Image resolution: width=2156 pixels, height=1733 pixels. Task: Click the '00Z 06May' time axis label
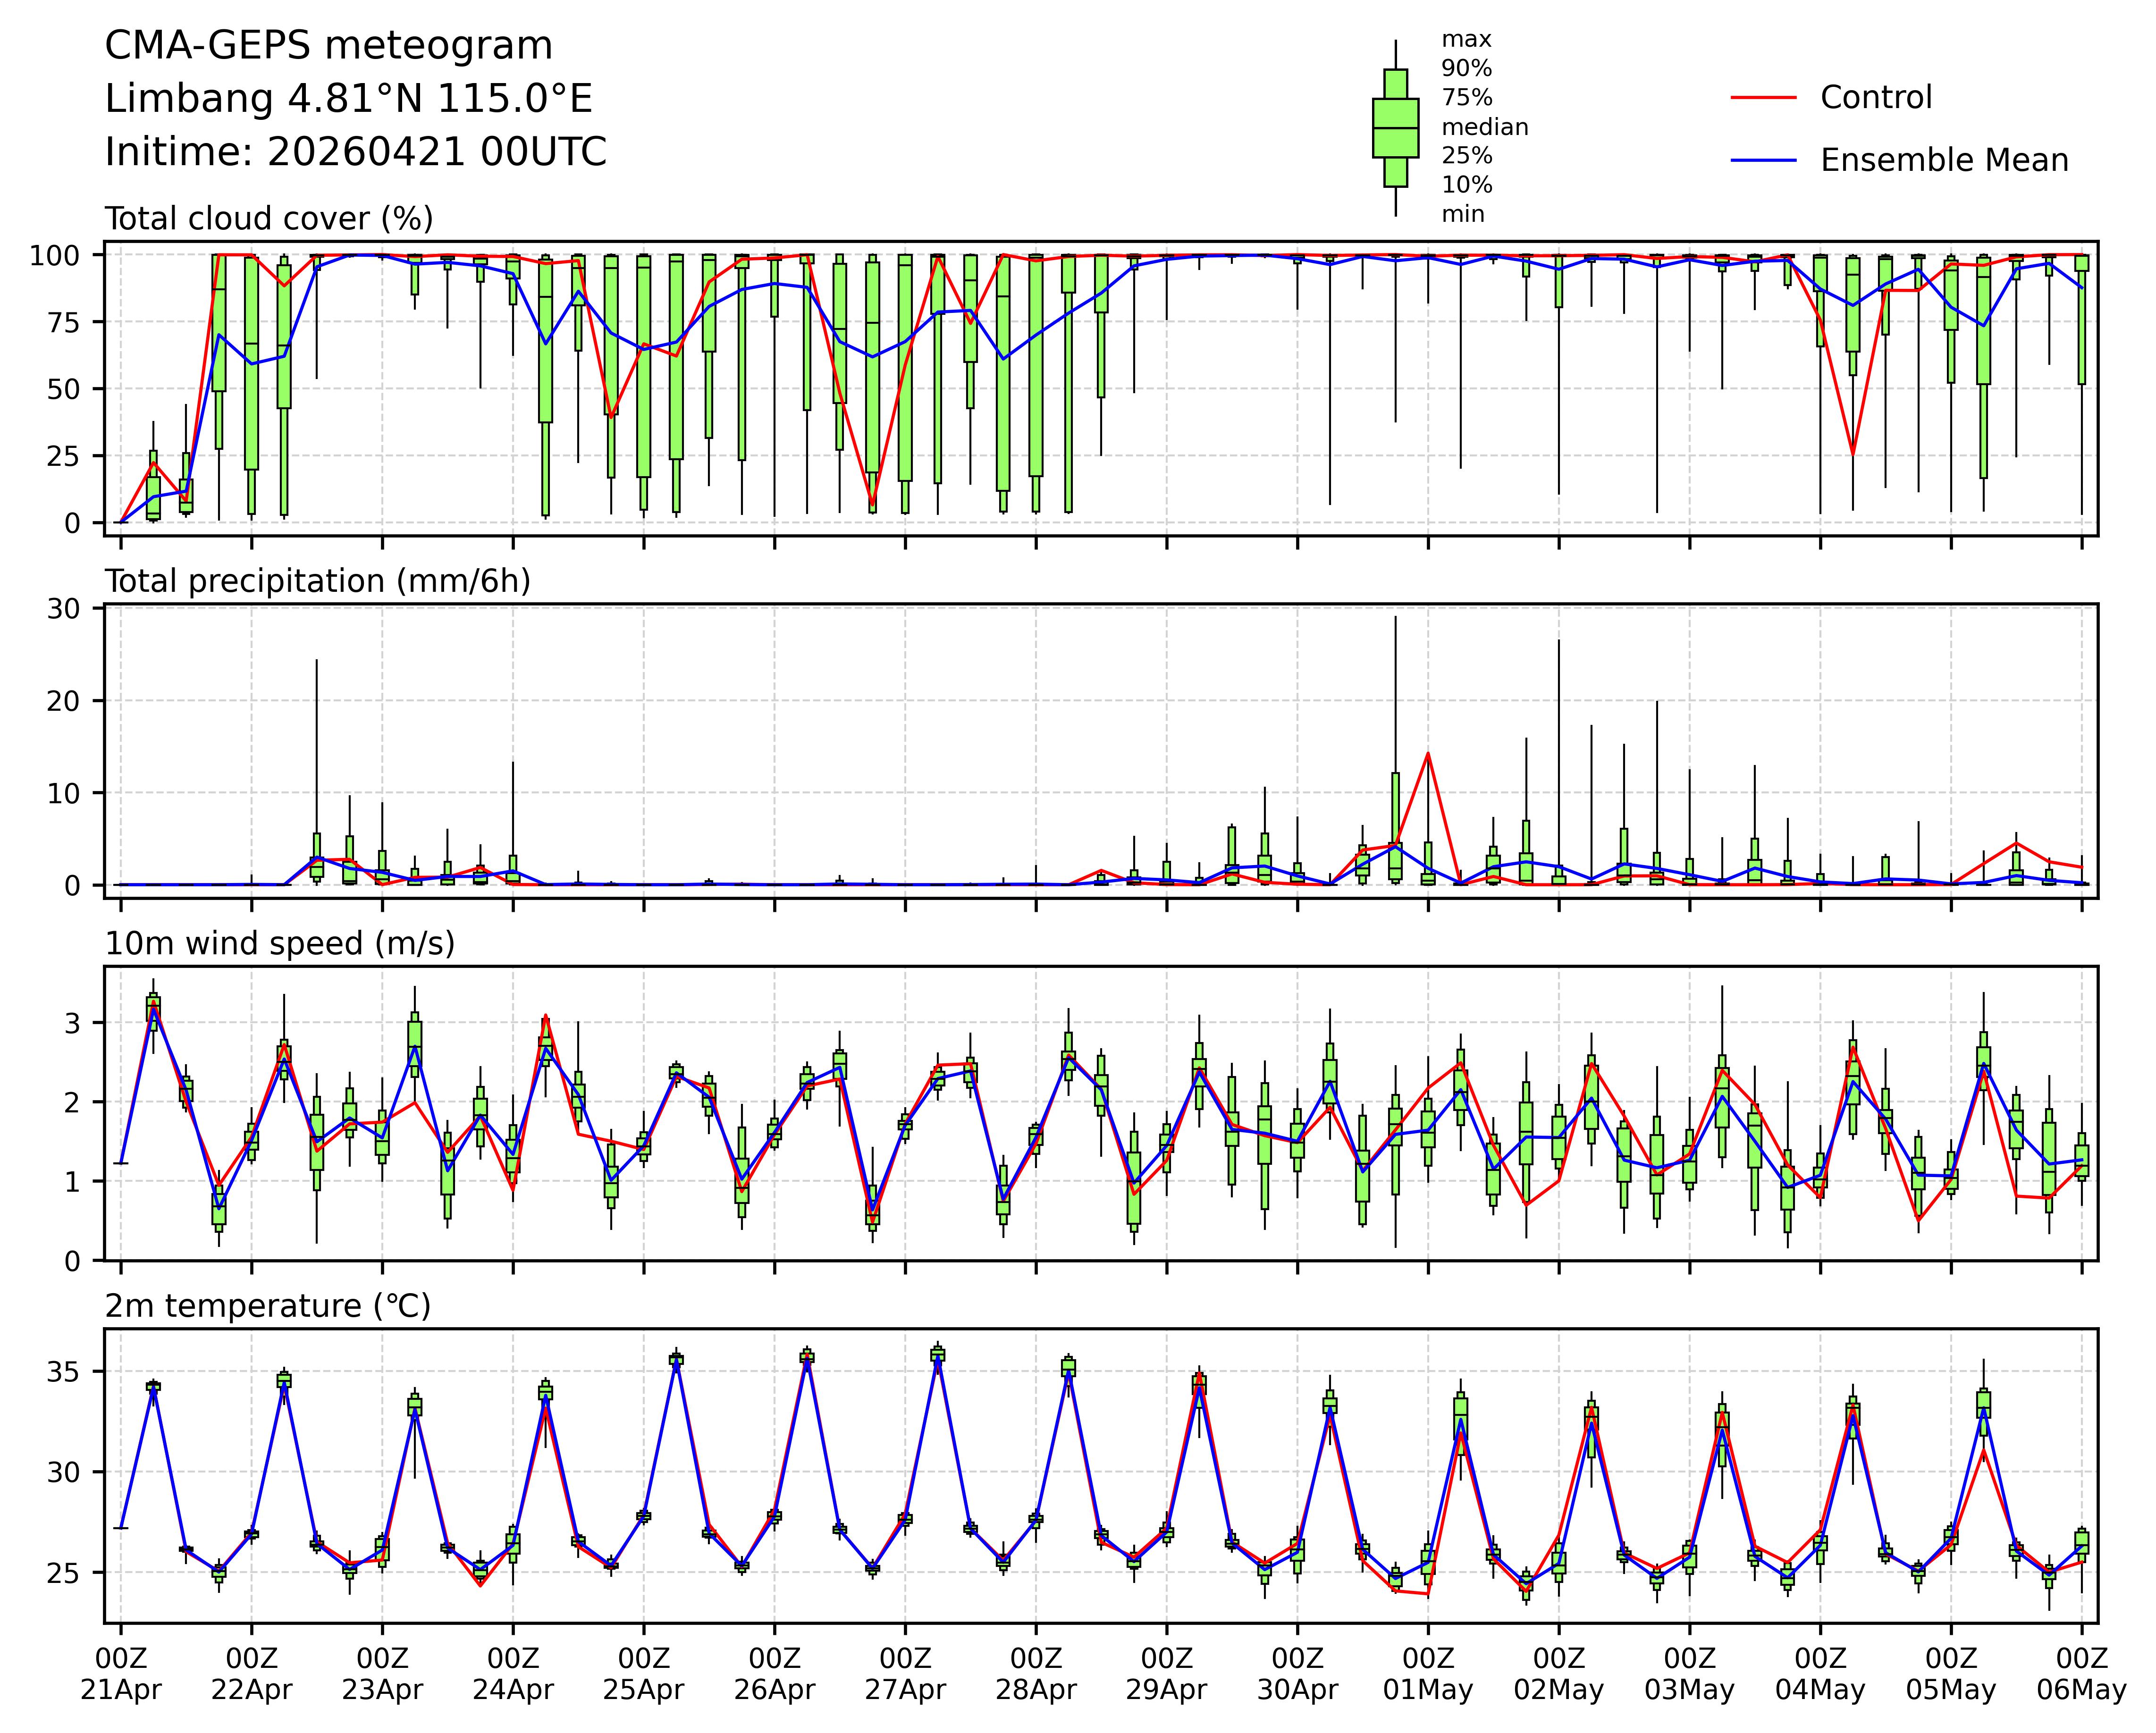[x=2081, y=1674]
